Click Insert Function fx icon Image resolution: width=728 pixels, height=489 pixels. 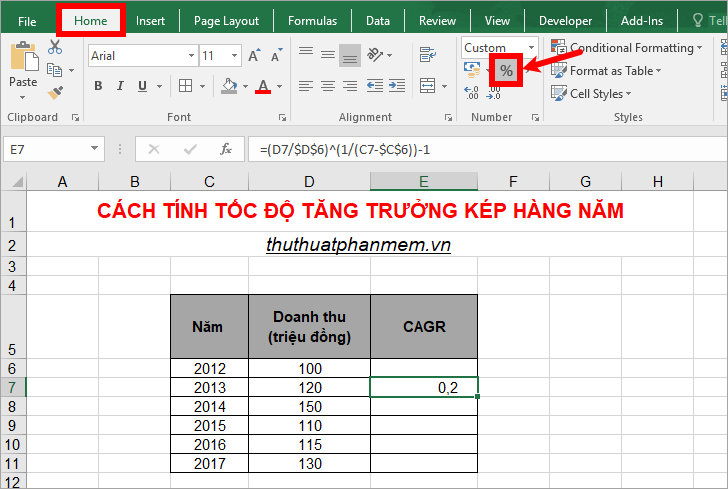(x=226, y=150)
